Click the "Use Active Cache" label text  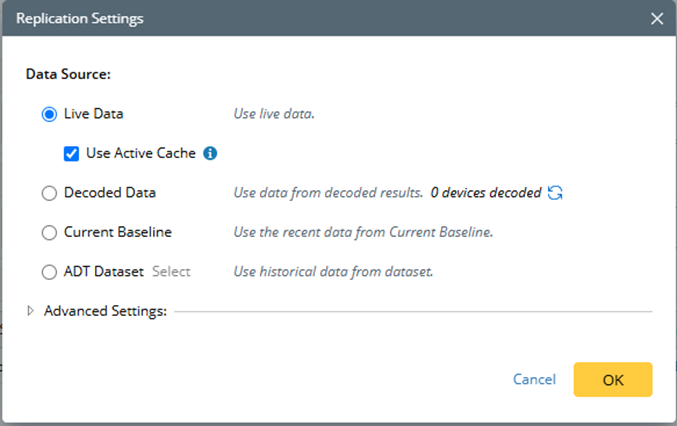click(141, 154)
